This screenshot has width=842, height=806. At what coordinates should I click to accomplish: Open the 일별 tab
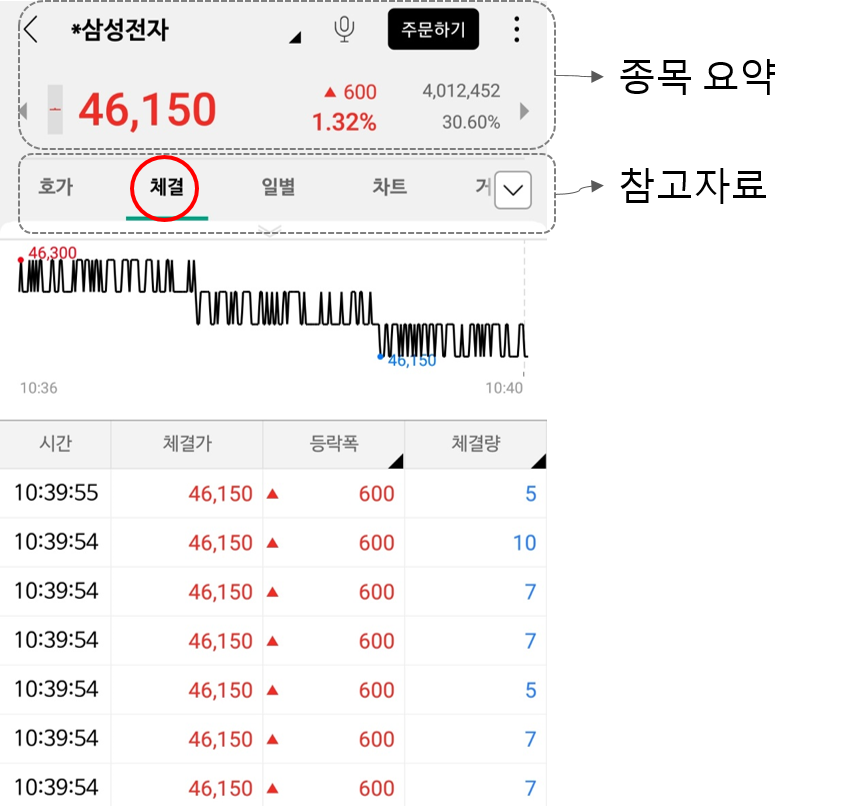tap(277, 188)
